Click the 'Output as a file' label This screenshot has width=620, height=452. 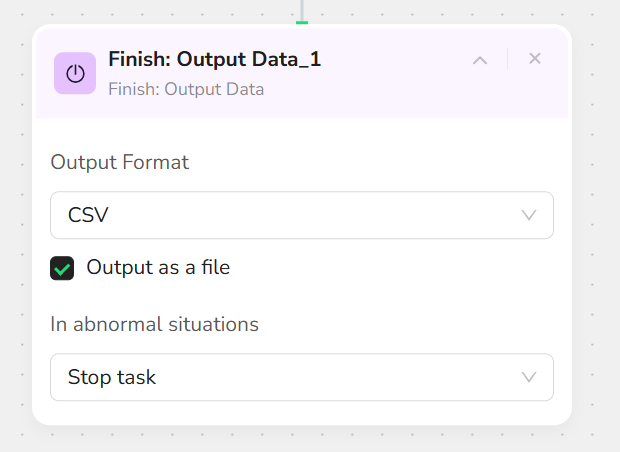point(158,267)
